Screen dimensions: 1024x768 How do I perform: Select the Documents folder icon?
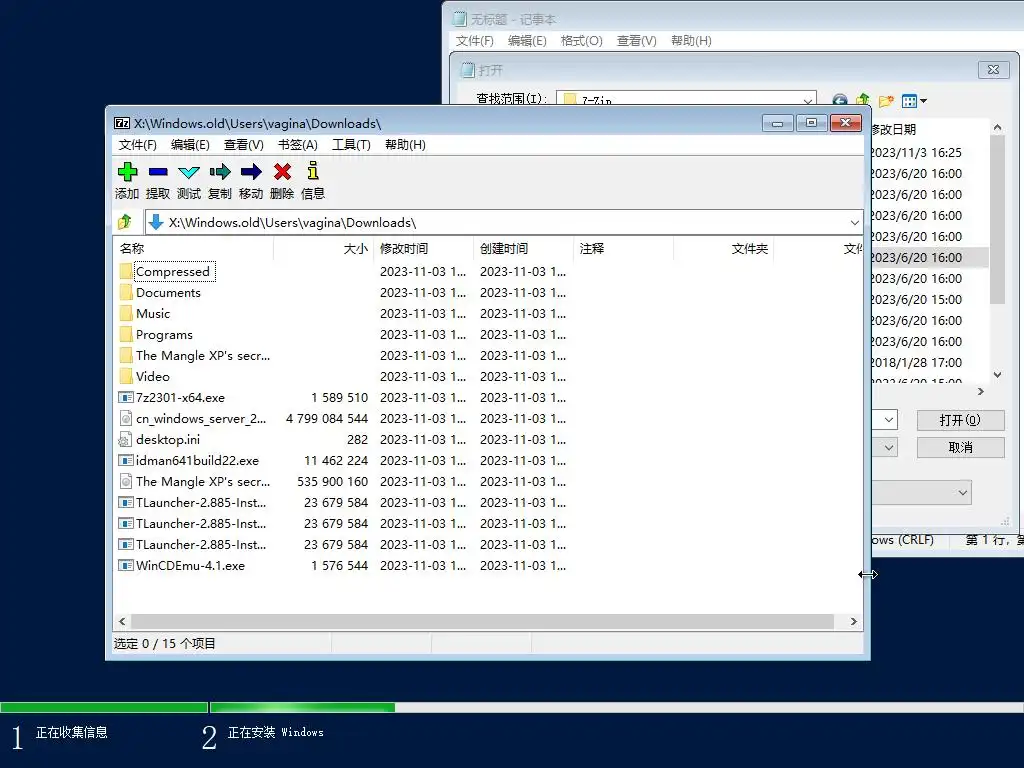coord(126,292)
